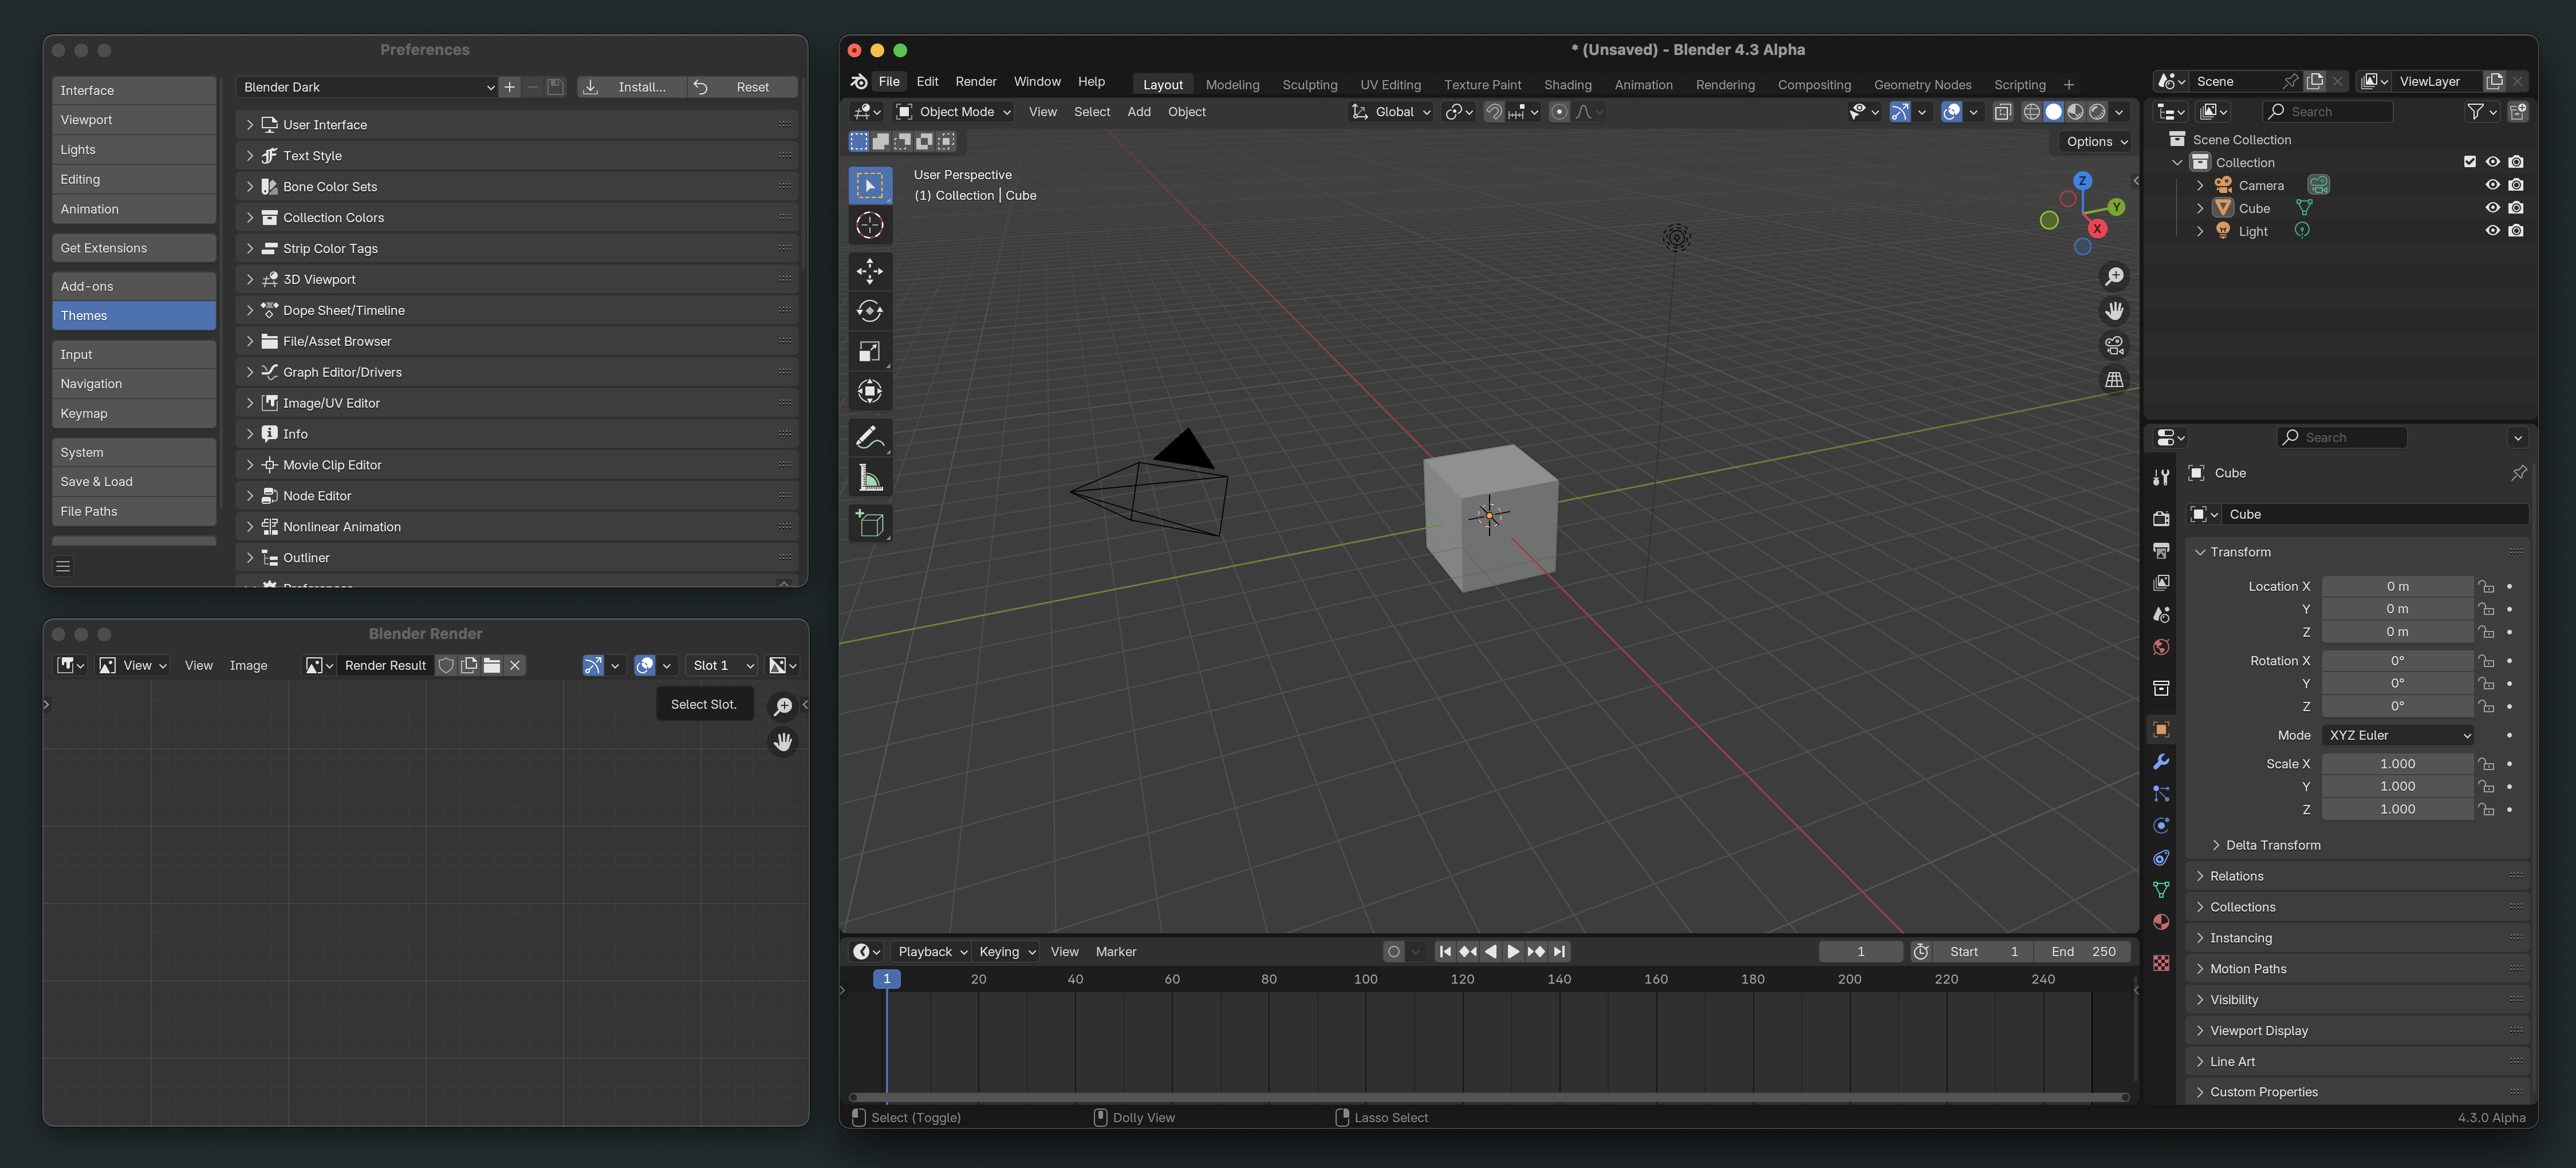Screen dimensions: 2576x1168
Task: Click Get Extensions in Preferences
Action: (x=134, y=248)
